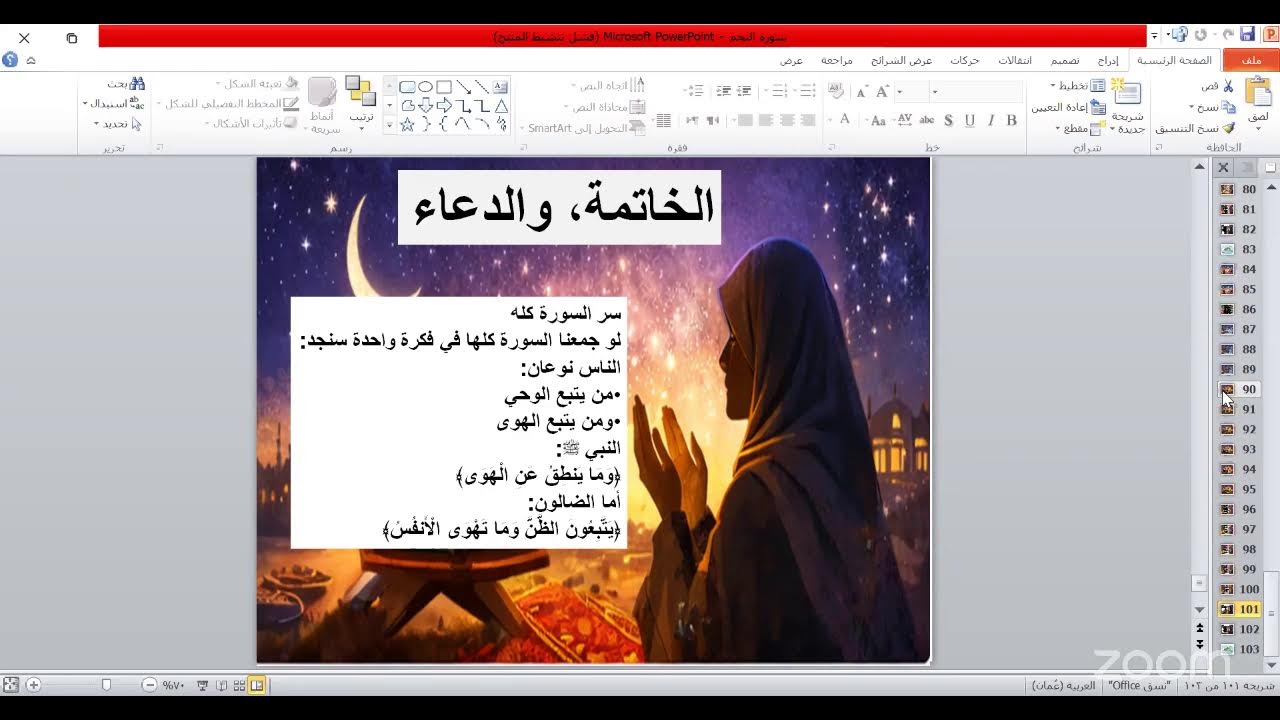The width and height of the screenshot is (1280, 720).
Task: Click the Columns icon in the paragraph group
Action: tap(662, 120)
